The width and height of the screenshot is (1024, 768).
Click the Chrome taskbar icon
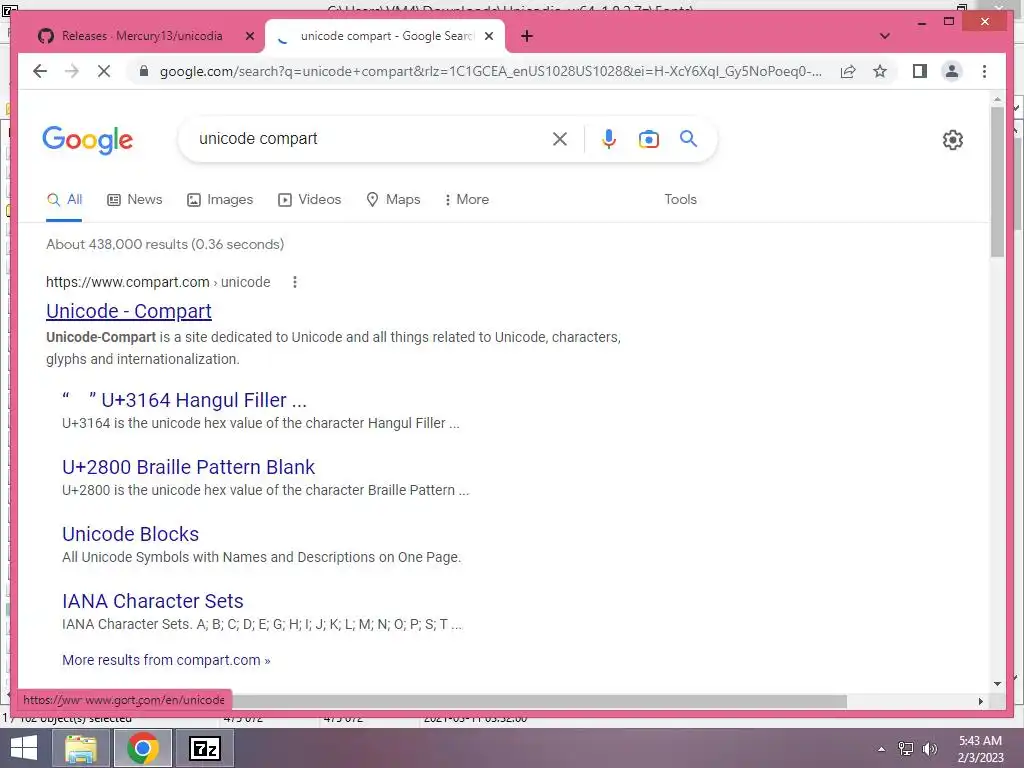(x=142, y=748)
